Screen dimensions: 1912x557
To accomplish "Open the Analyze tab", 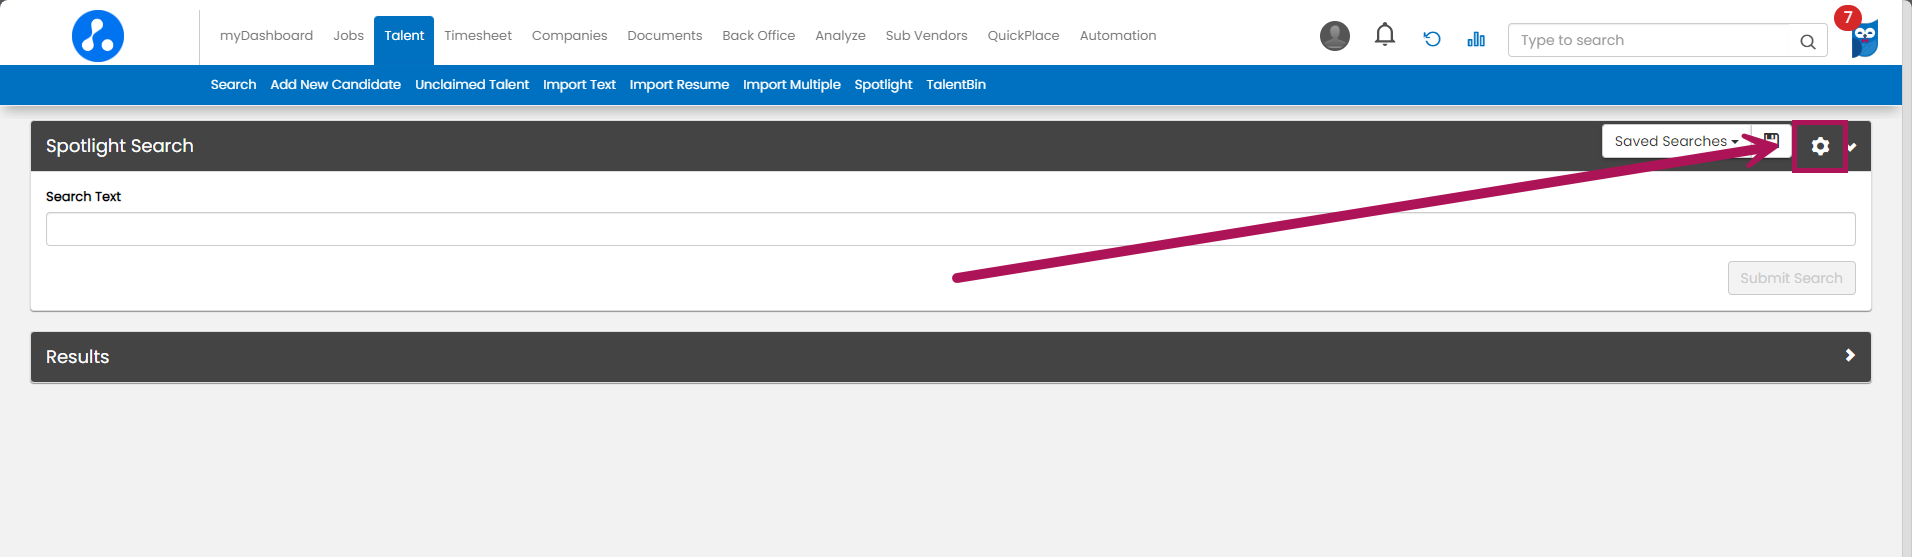I will 840,36.
